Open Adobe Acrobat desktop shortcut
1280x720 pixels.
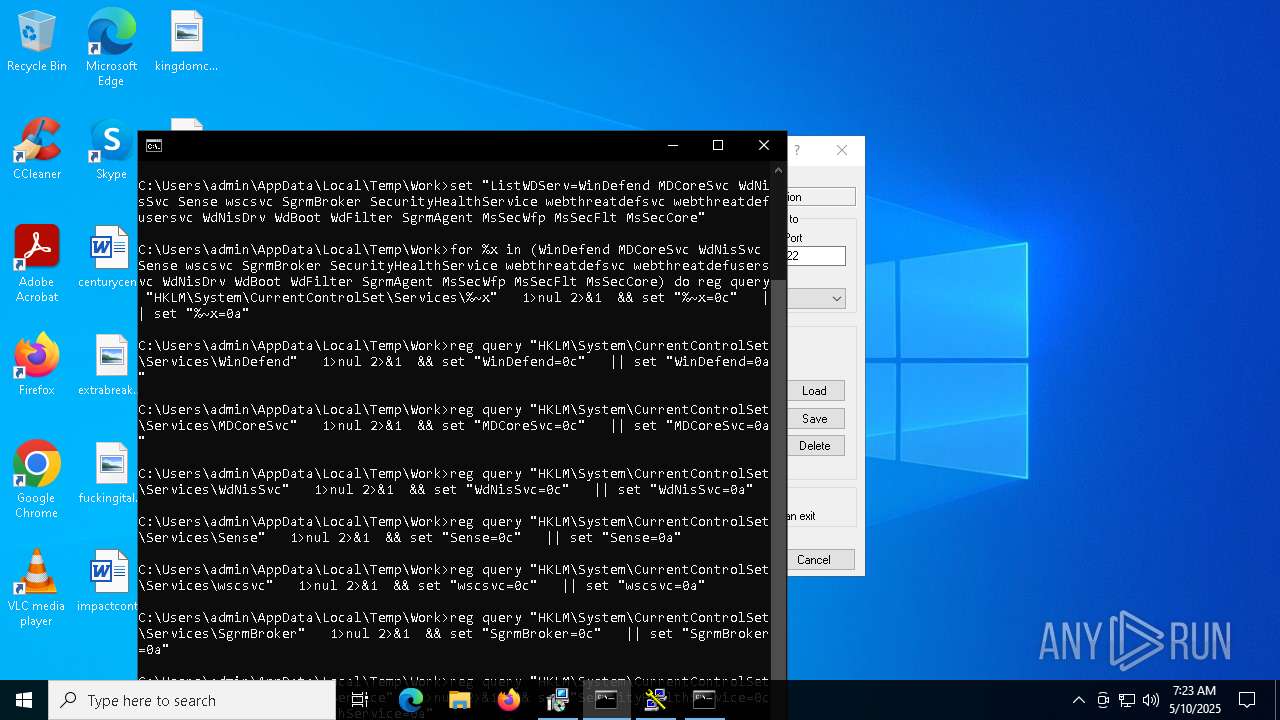point(37,265)
